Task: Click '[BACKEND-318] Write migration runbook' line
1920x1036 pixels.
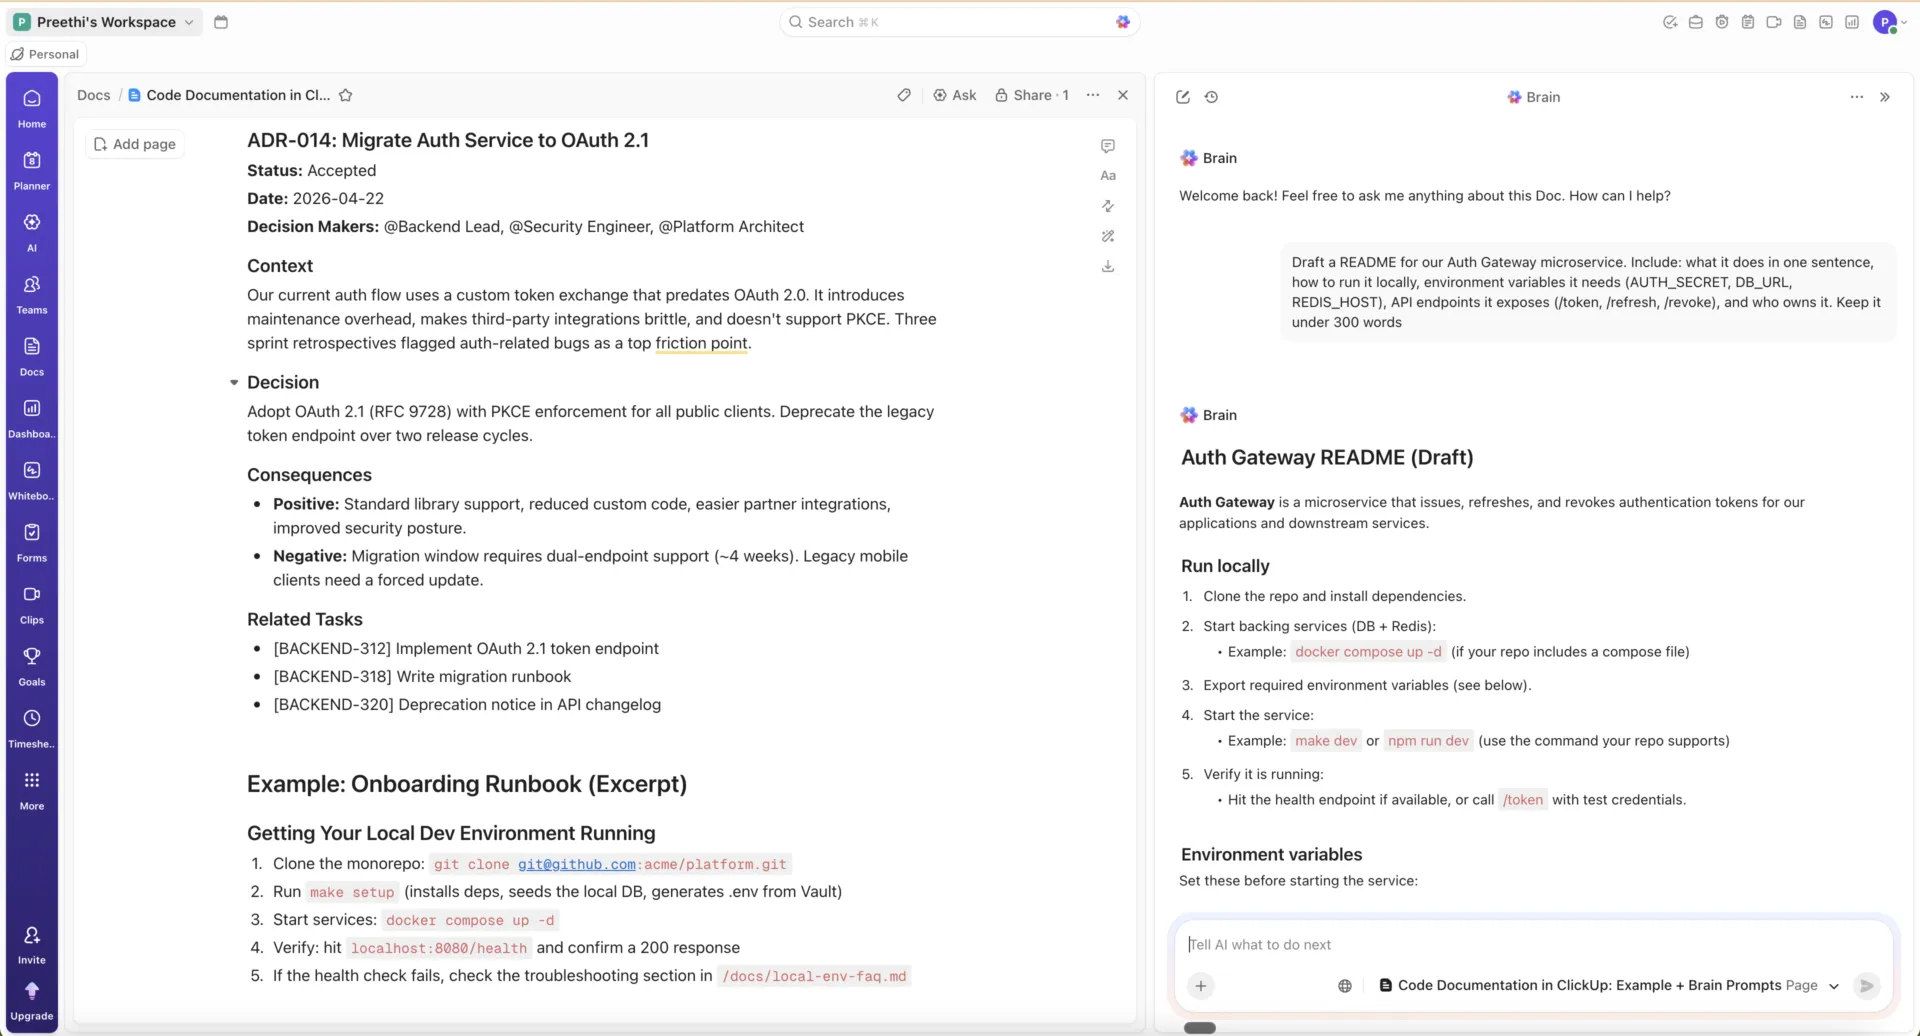Action: coord(422,677)
